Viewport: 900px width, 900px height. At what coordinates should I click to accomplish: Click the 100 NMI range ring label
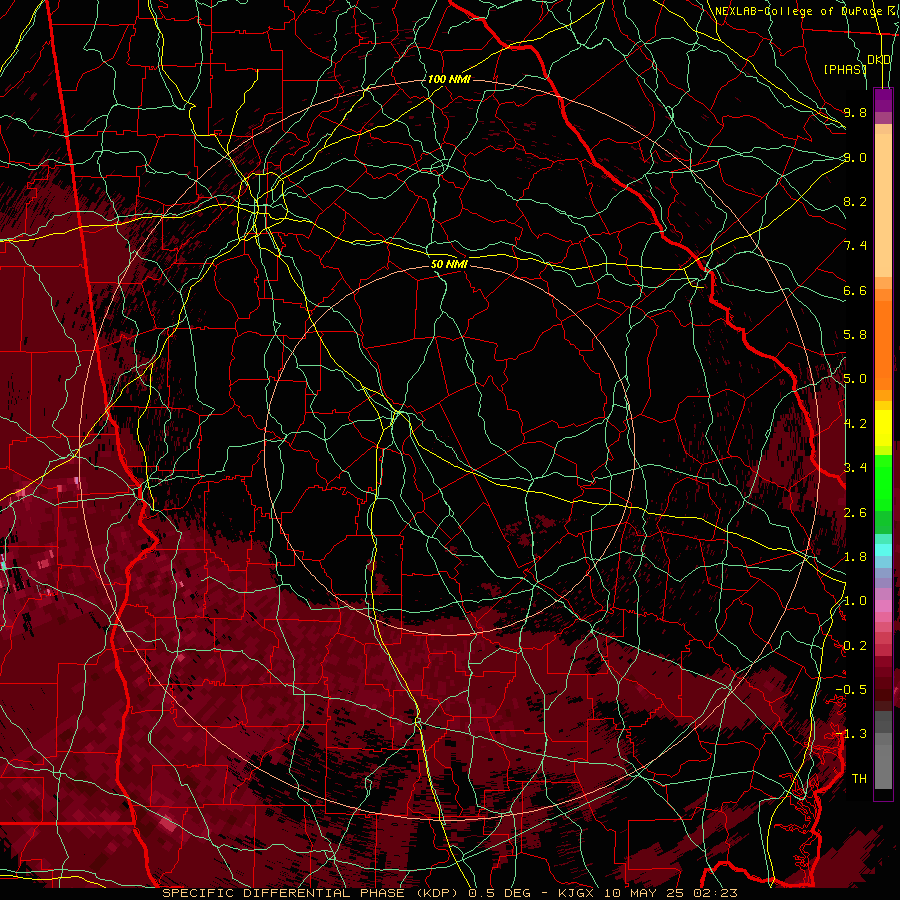[449, 79]
